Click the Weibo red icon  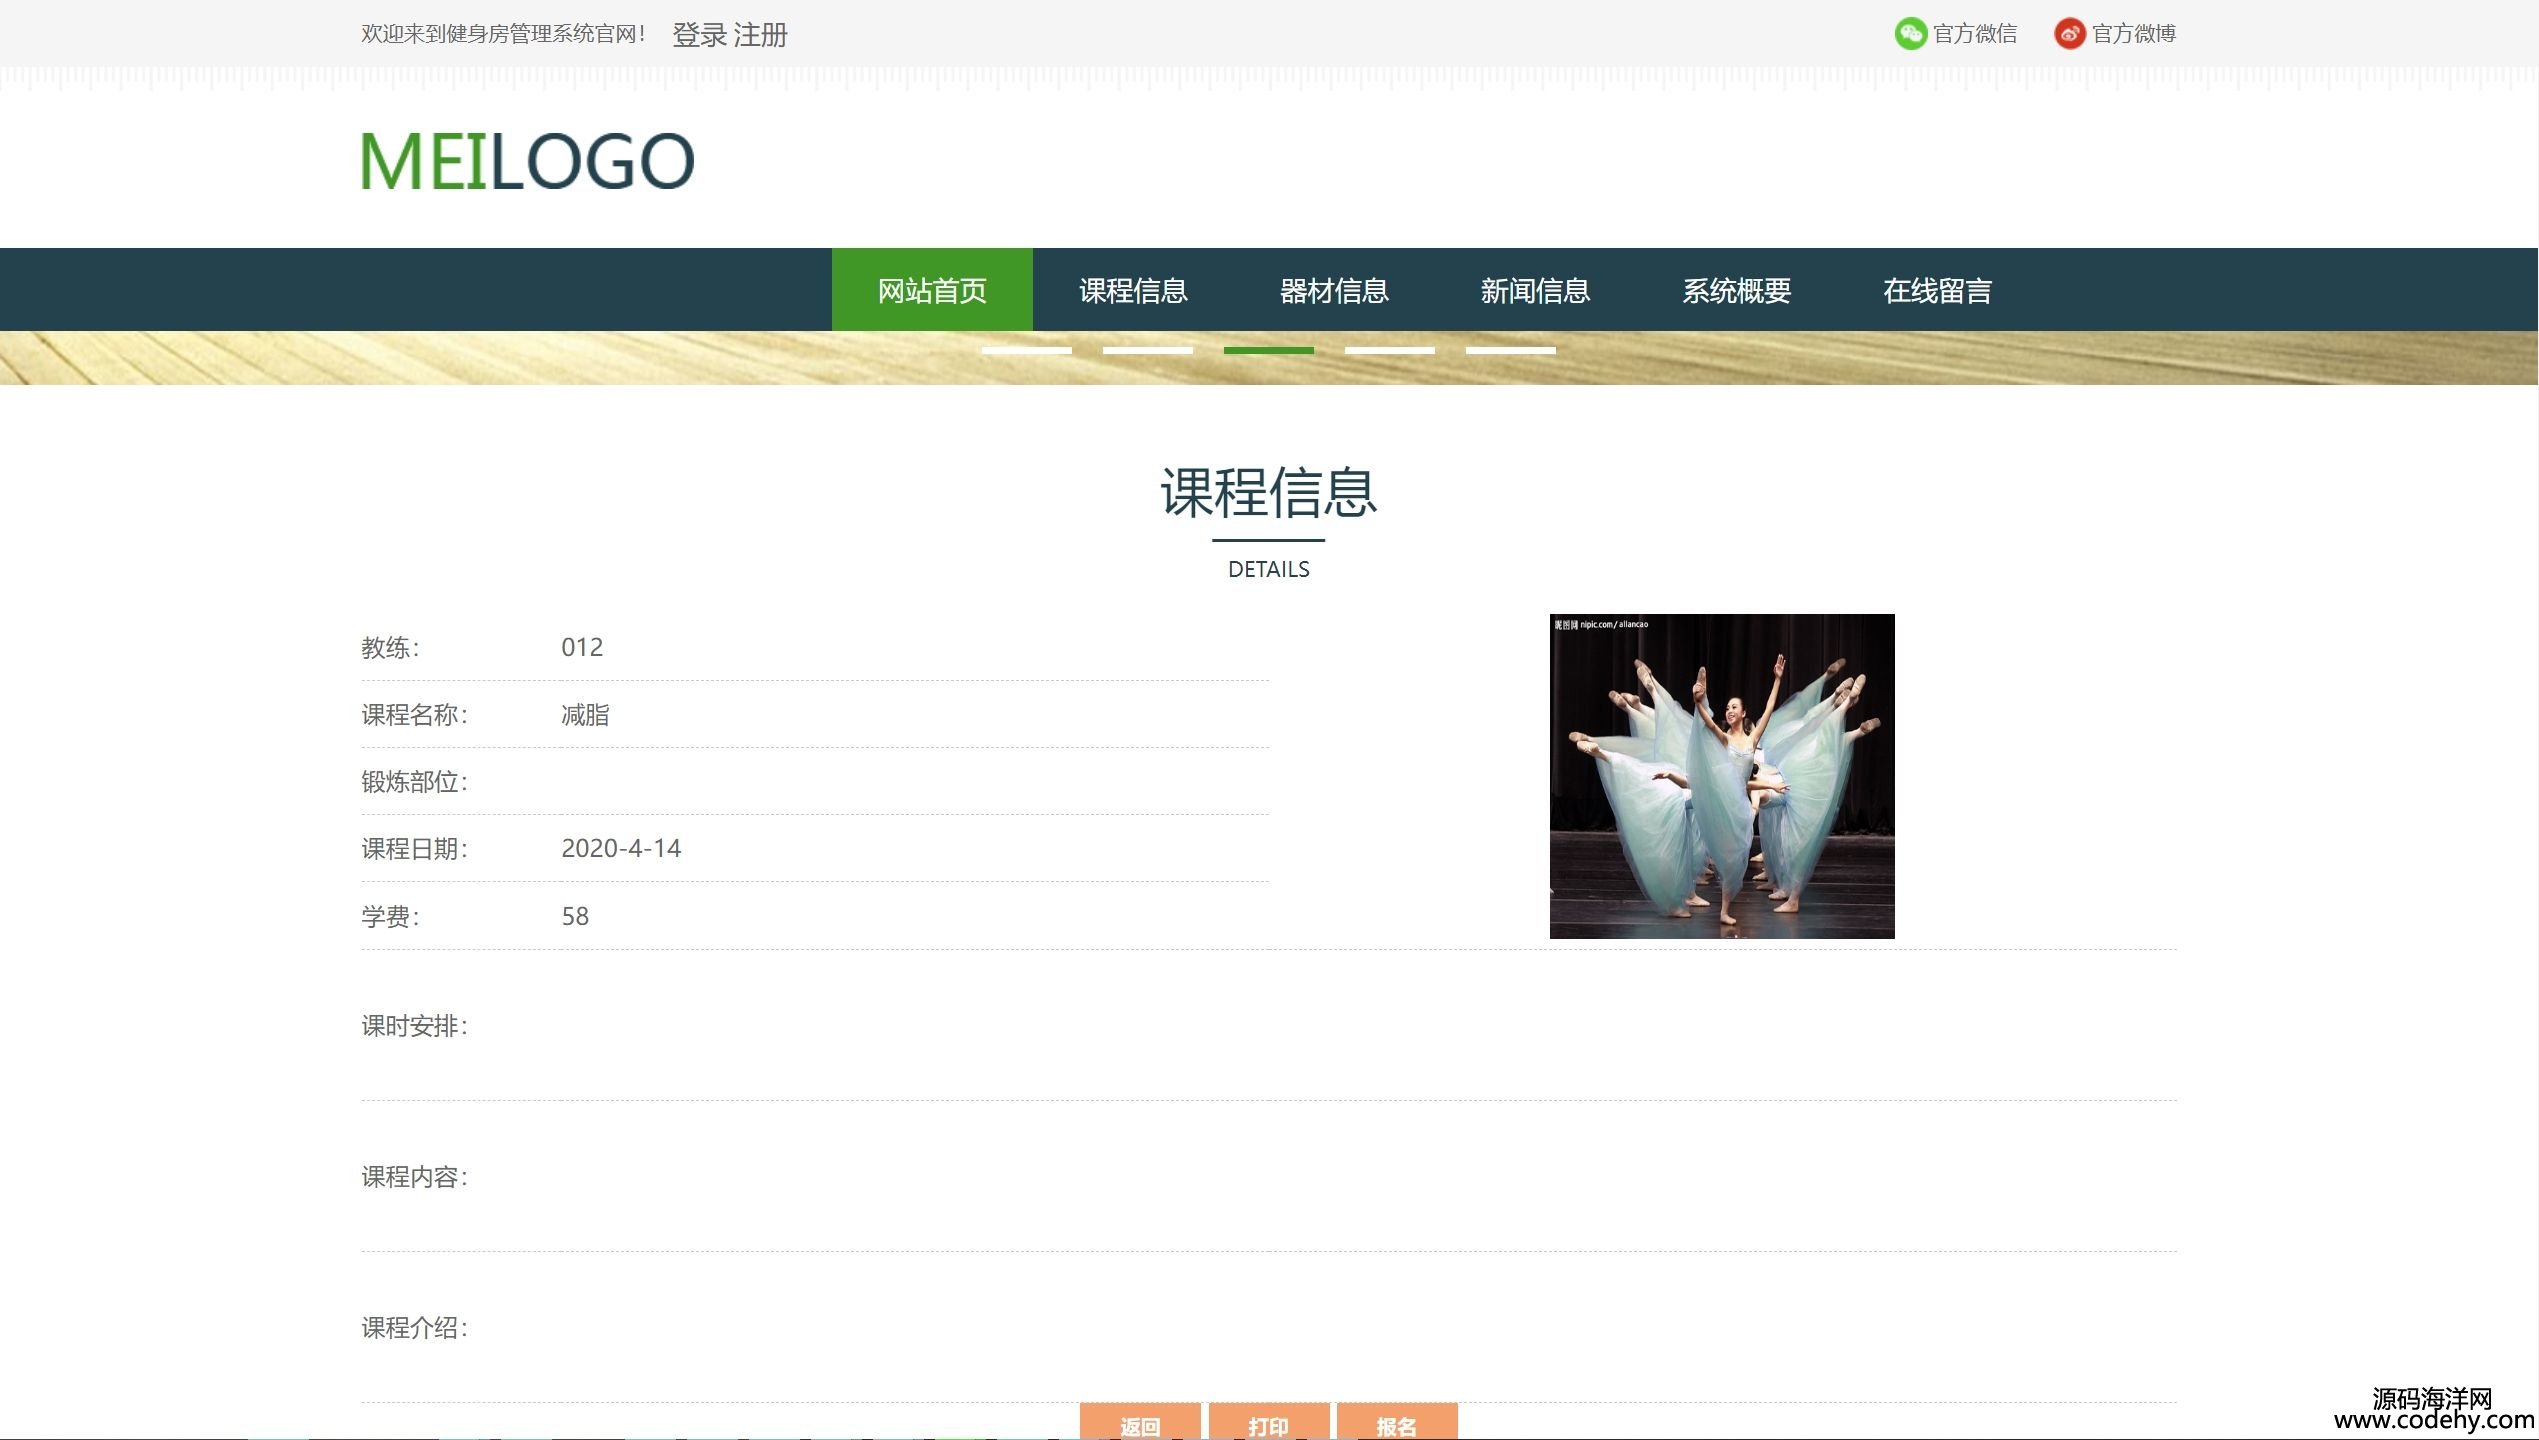2068,34
